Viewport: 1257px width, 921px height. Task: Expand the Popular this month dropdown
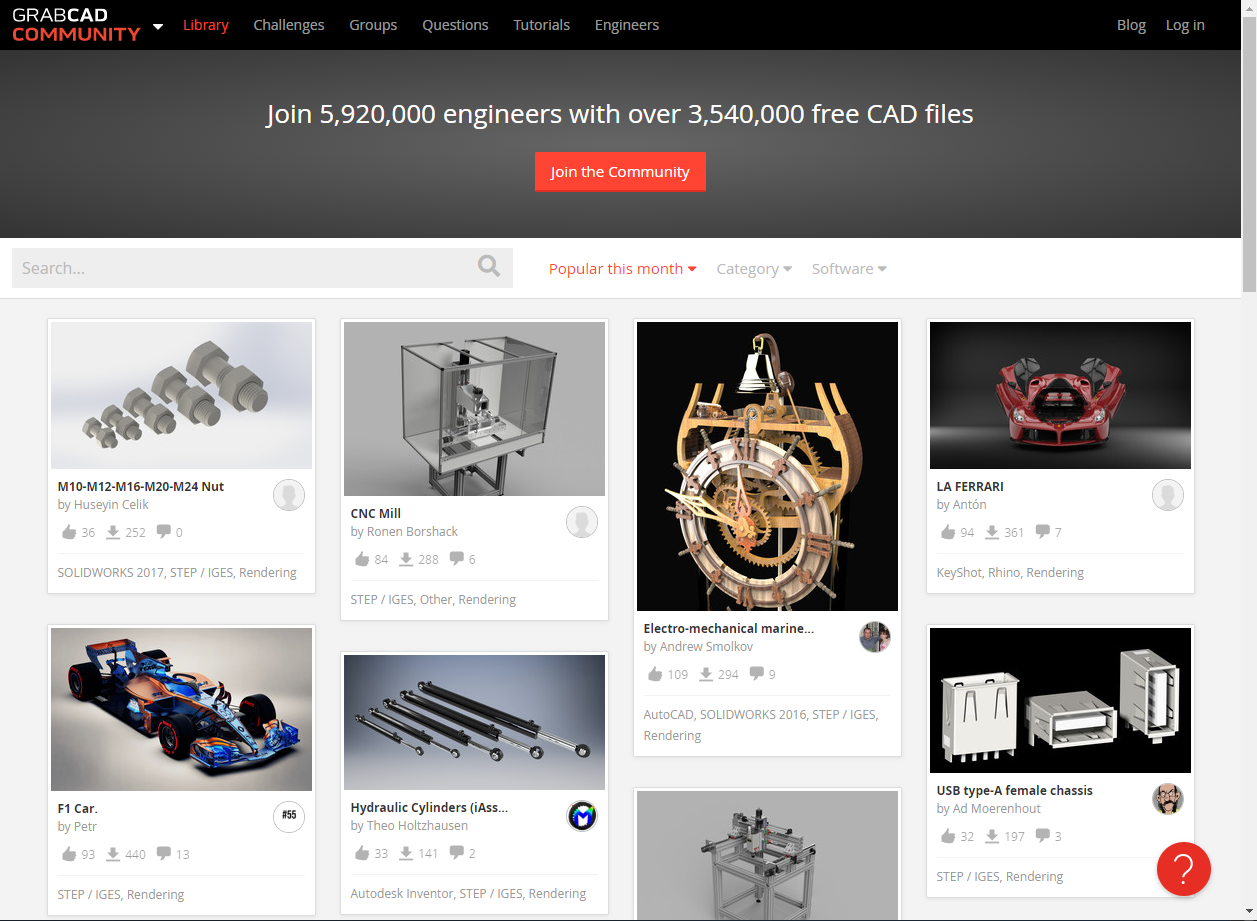622,269
